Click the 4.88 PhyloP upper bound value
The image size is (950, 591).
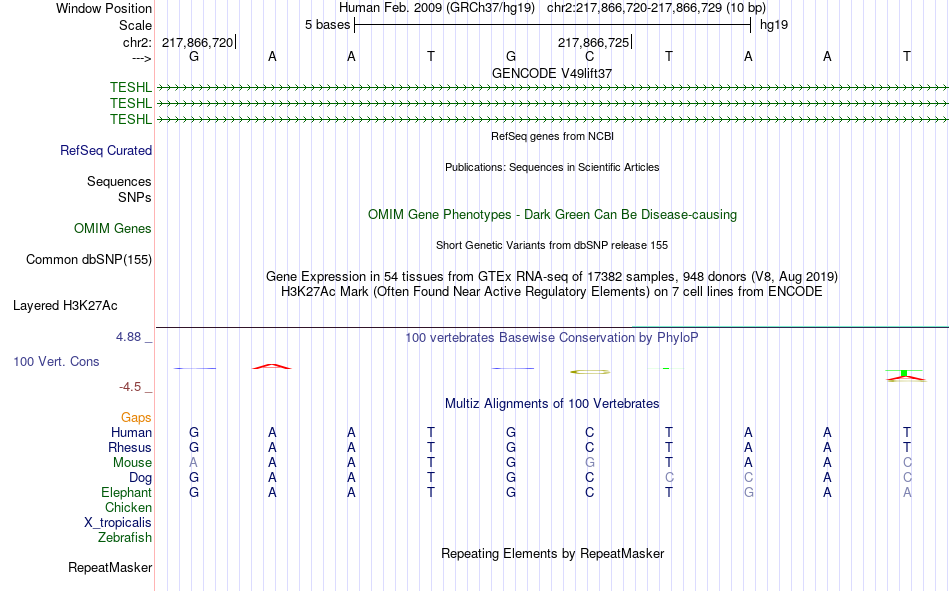tap(128, 336)
